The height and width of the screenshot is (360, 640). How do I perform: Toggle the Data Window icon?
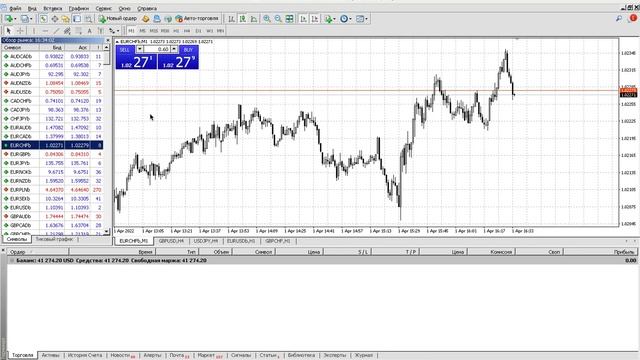click(54, 19)
